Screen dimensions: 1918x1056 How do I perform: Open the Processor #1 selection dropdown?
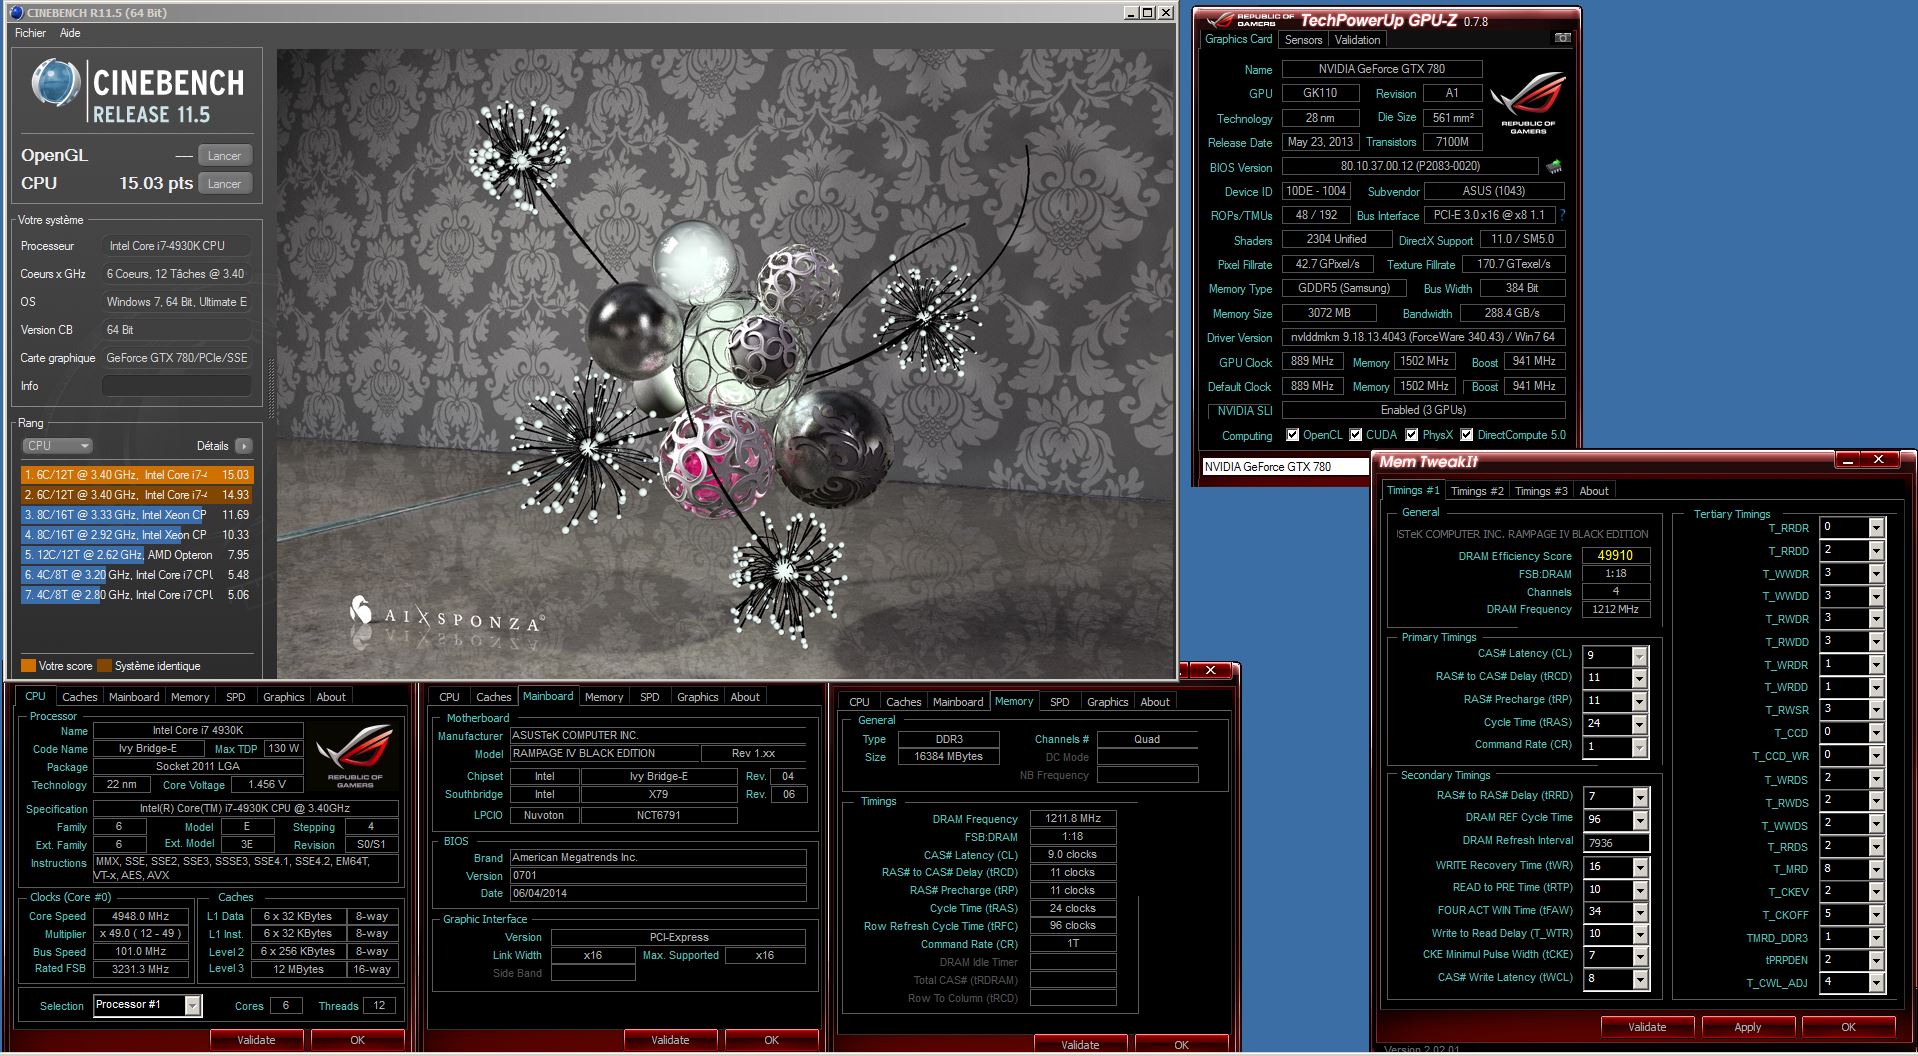pos(192,1005)
